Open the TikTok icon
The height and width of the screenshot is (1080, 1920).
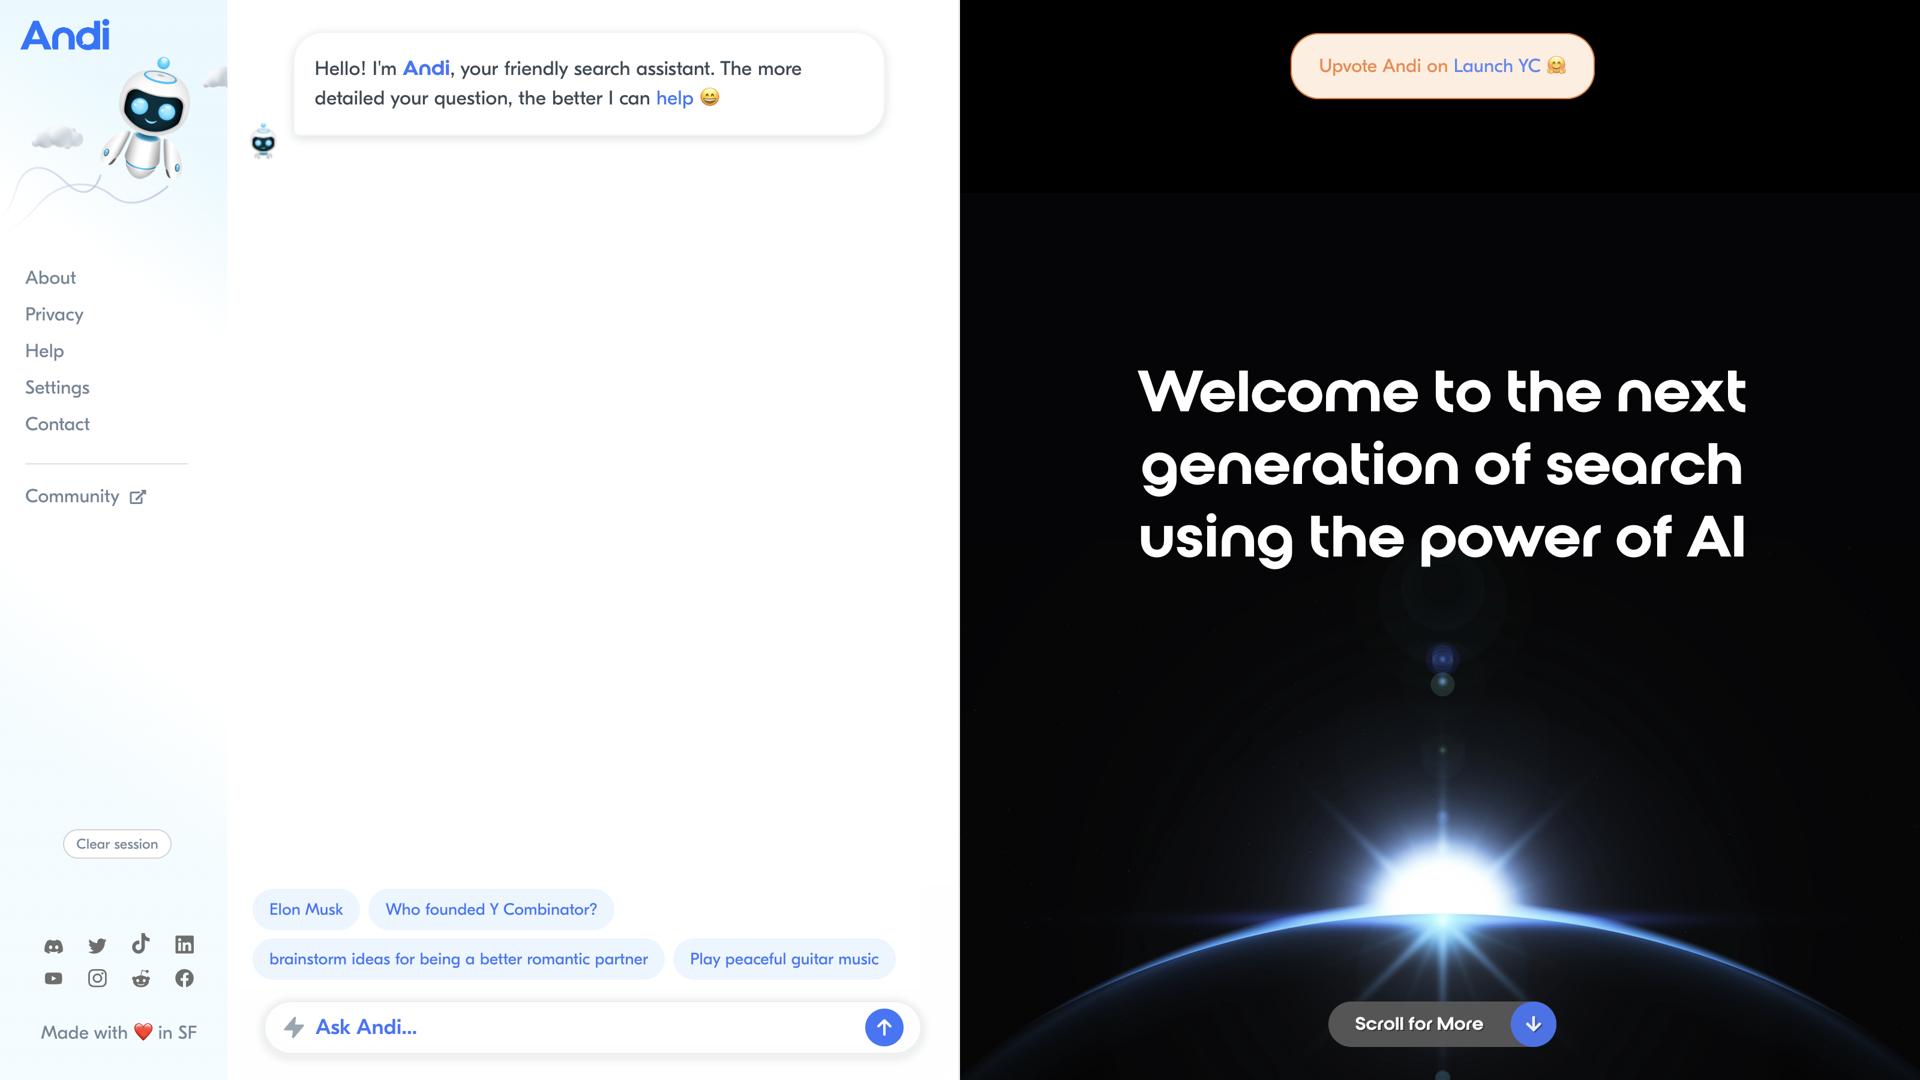coord(141,944)
